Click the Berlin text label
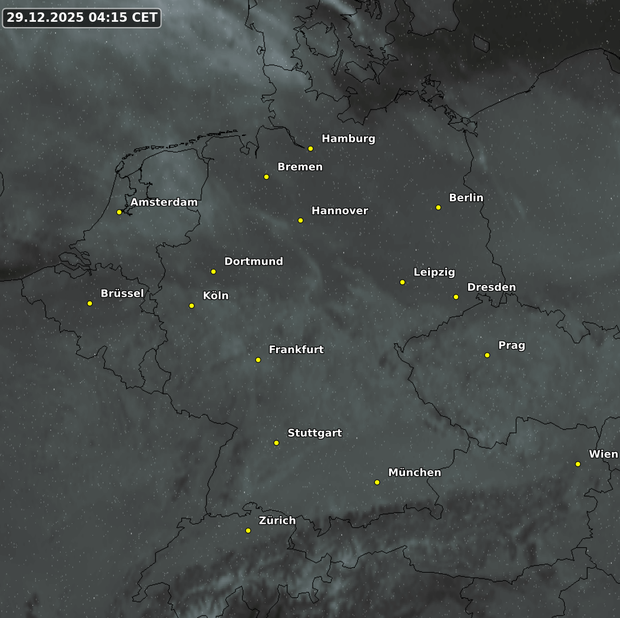The image size is (620, 618). 466,198
